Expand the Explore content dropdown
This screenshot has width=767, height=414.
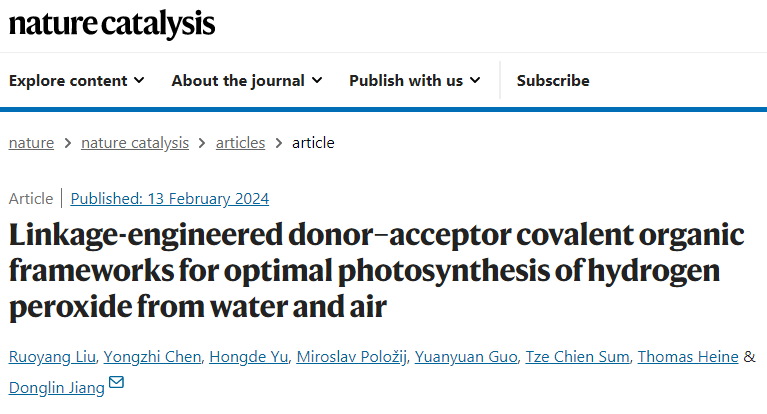(77, 80)
